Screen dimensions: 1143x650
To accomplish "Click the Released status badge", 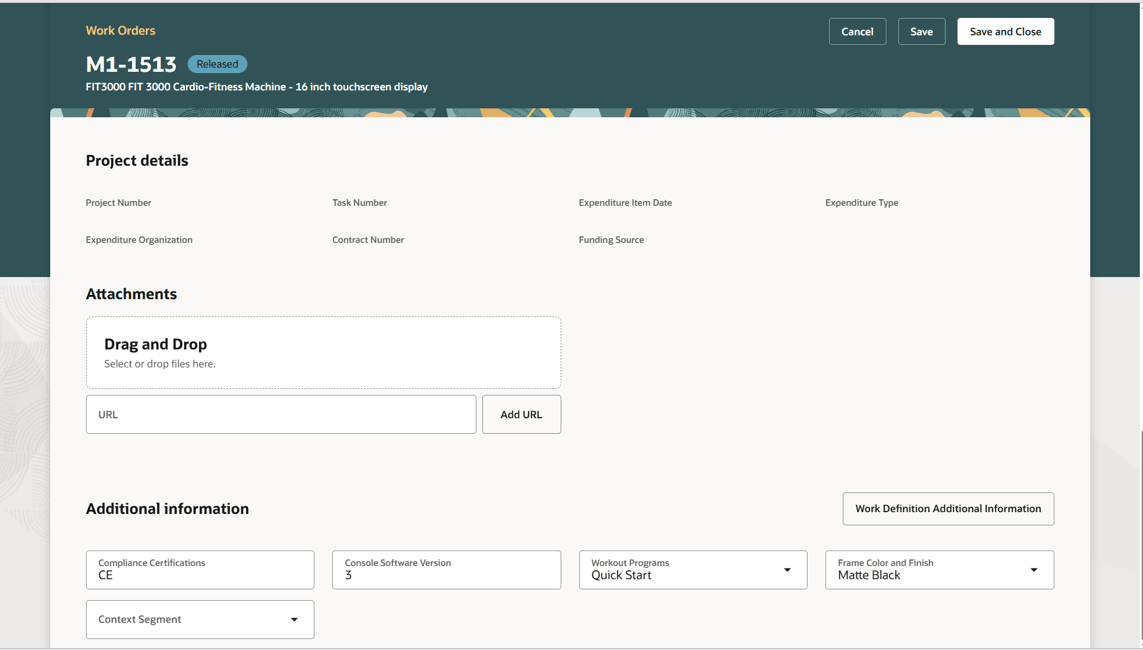I will pos(217,64).
